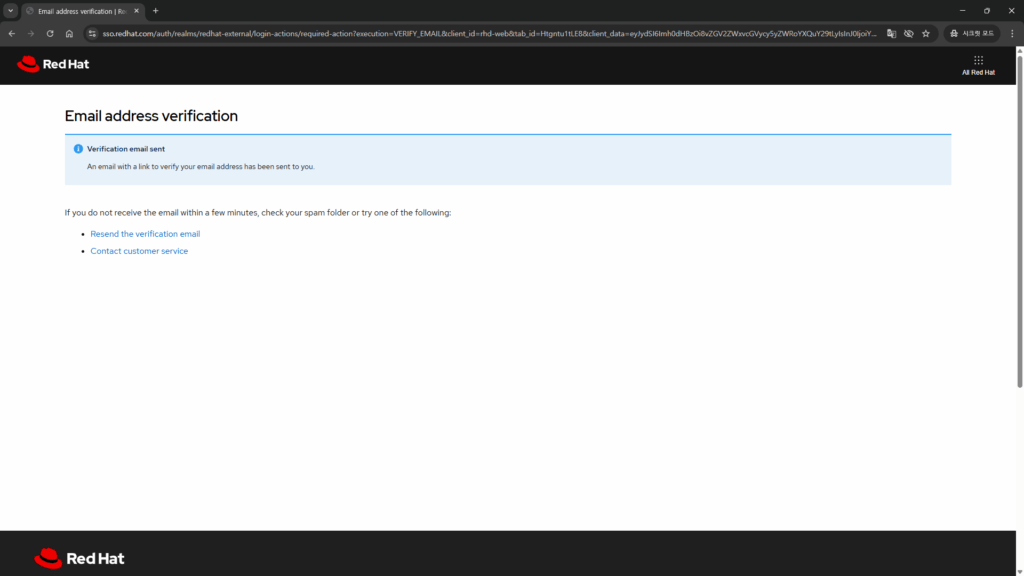Click the home button in toolbar
Screen dimensions: 1024x576
click(x=69, y=33)
